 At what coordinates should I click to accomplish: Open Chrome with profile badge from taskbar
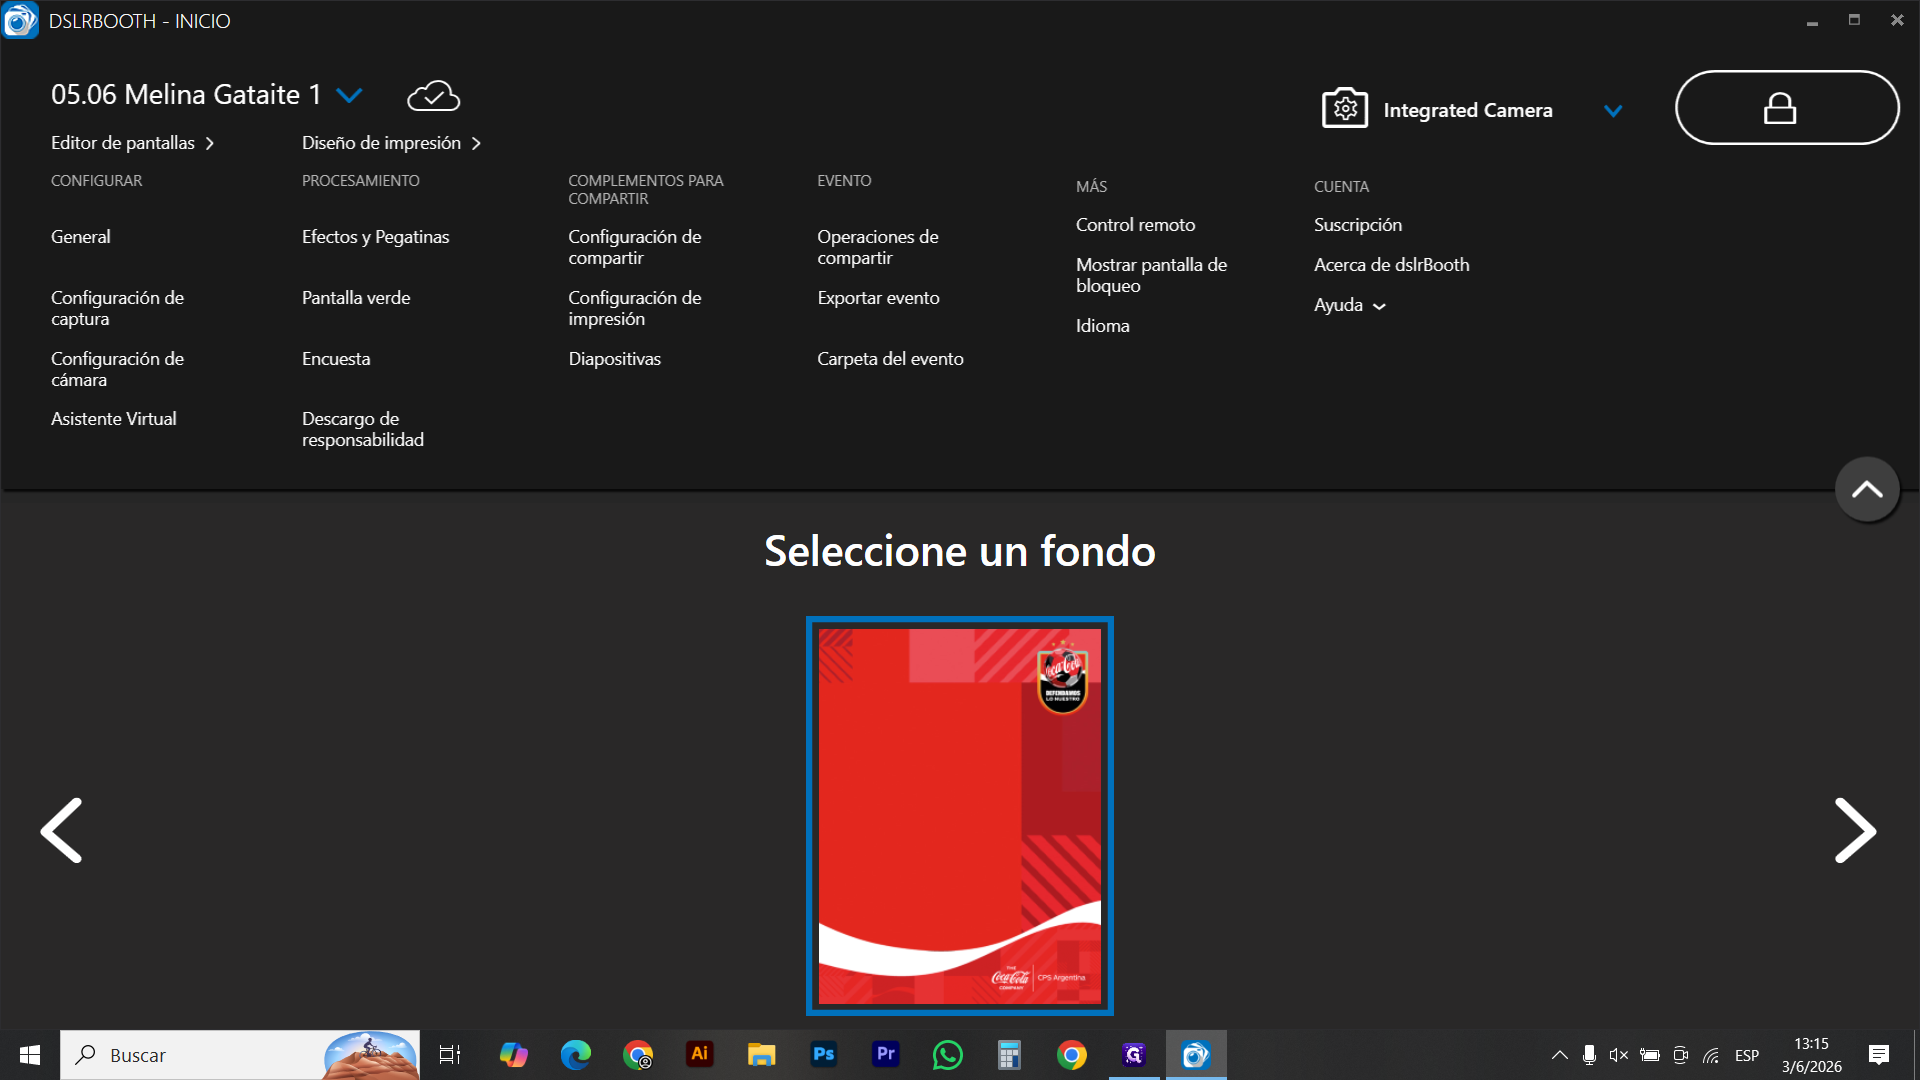(x=637, y=1055)
